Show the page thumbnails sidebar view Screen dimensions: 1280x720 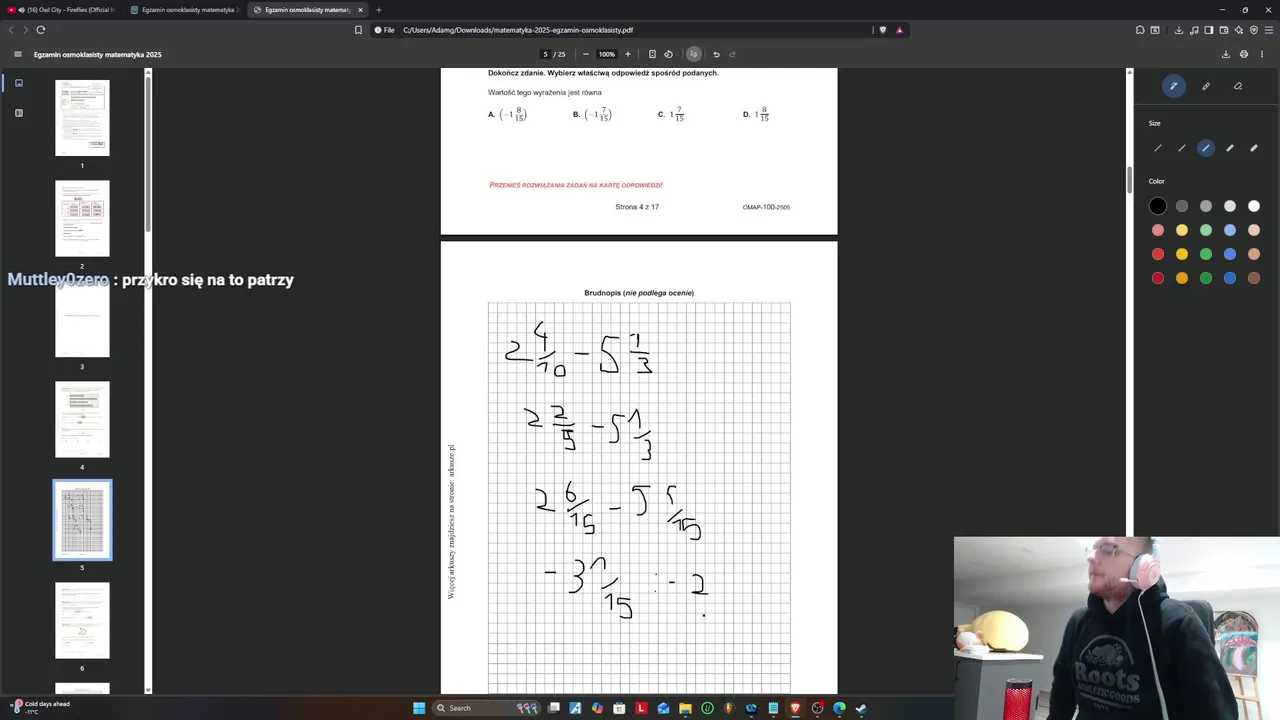point(18,83)
